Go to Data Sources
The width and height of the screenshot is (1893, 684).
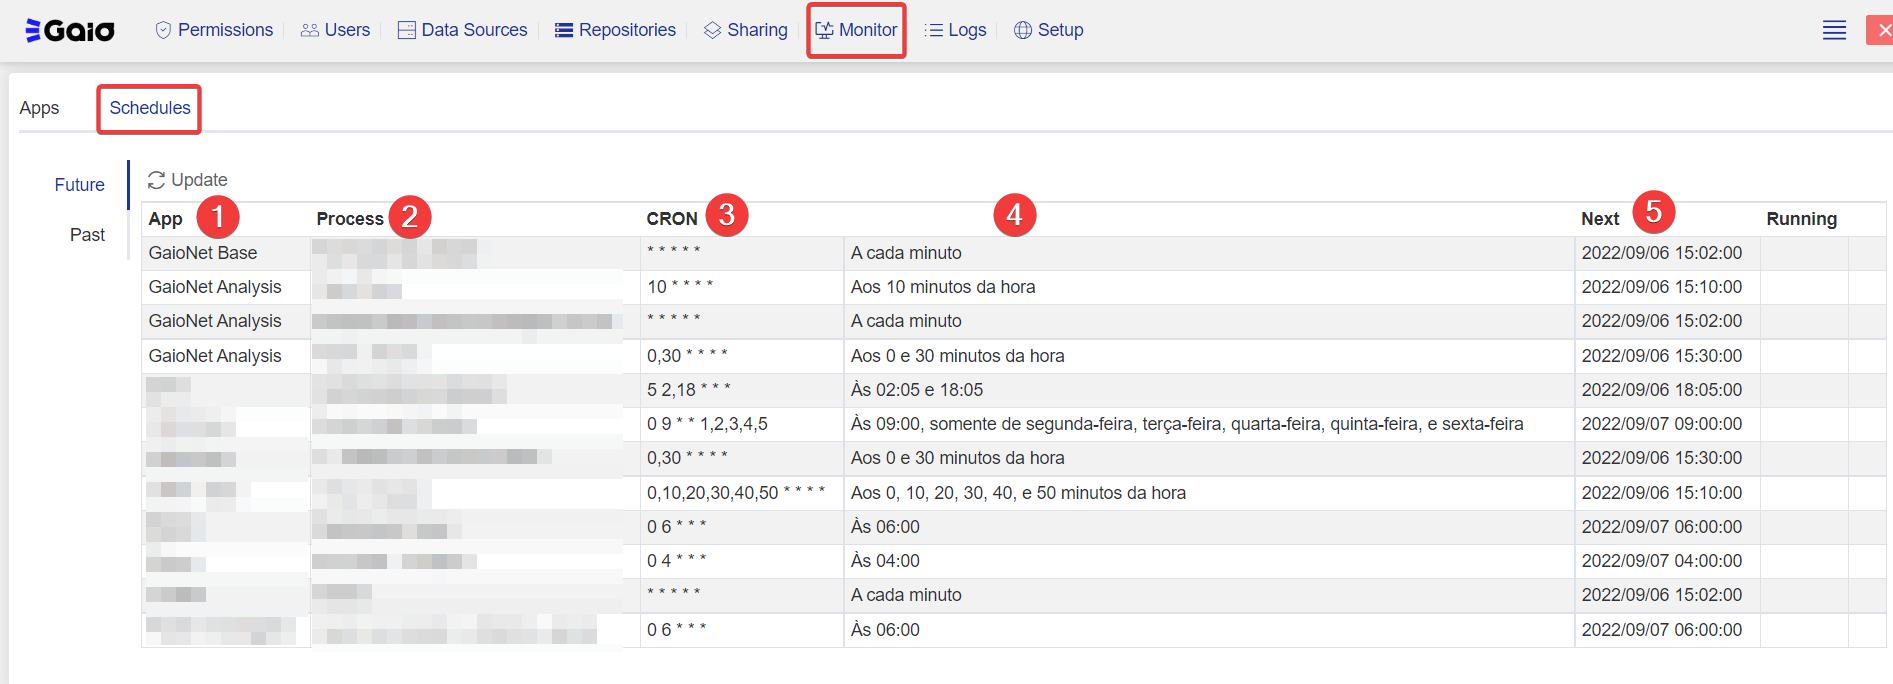point(462,30)
